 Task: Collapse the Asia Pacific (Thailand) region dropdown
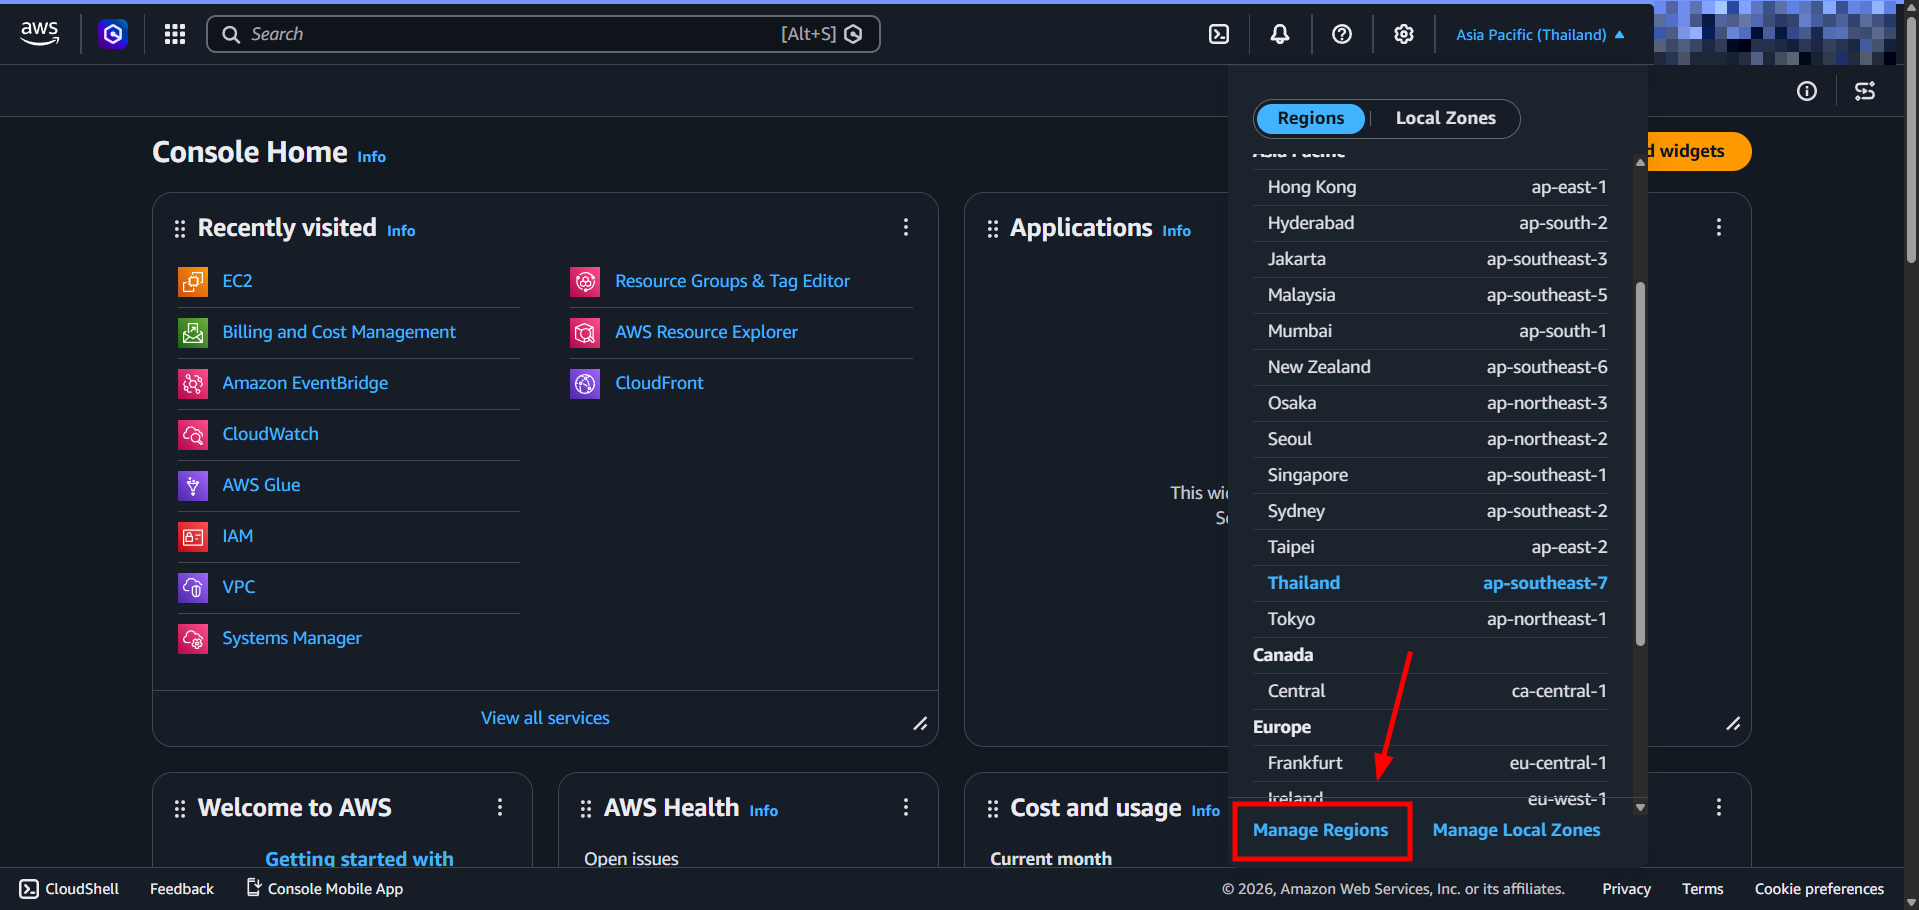tap(1540, 34)
